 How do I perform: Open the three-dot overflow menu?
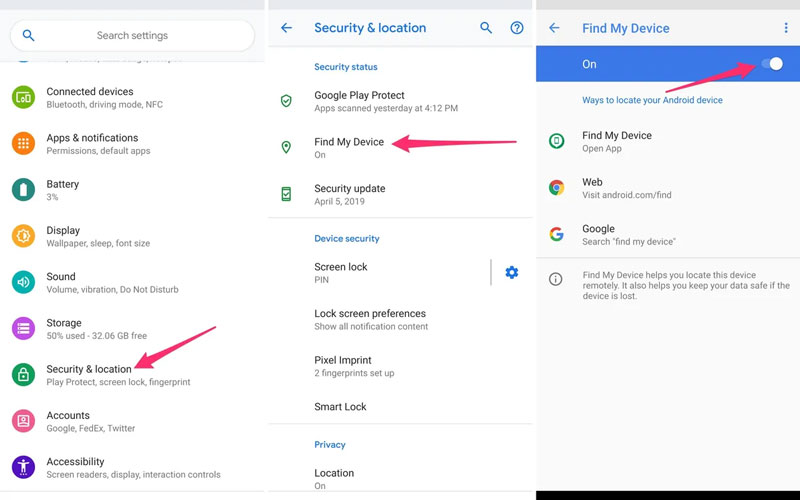[786, 28]
